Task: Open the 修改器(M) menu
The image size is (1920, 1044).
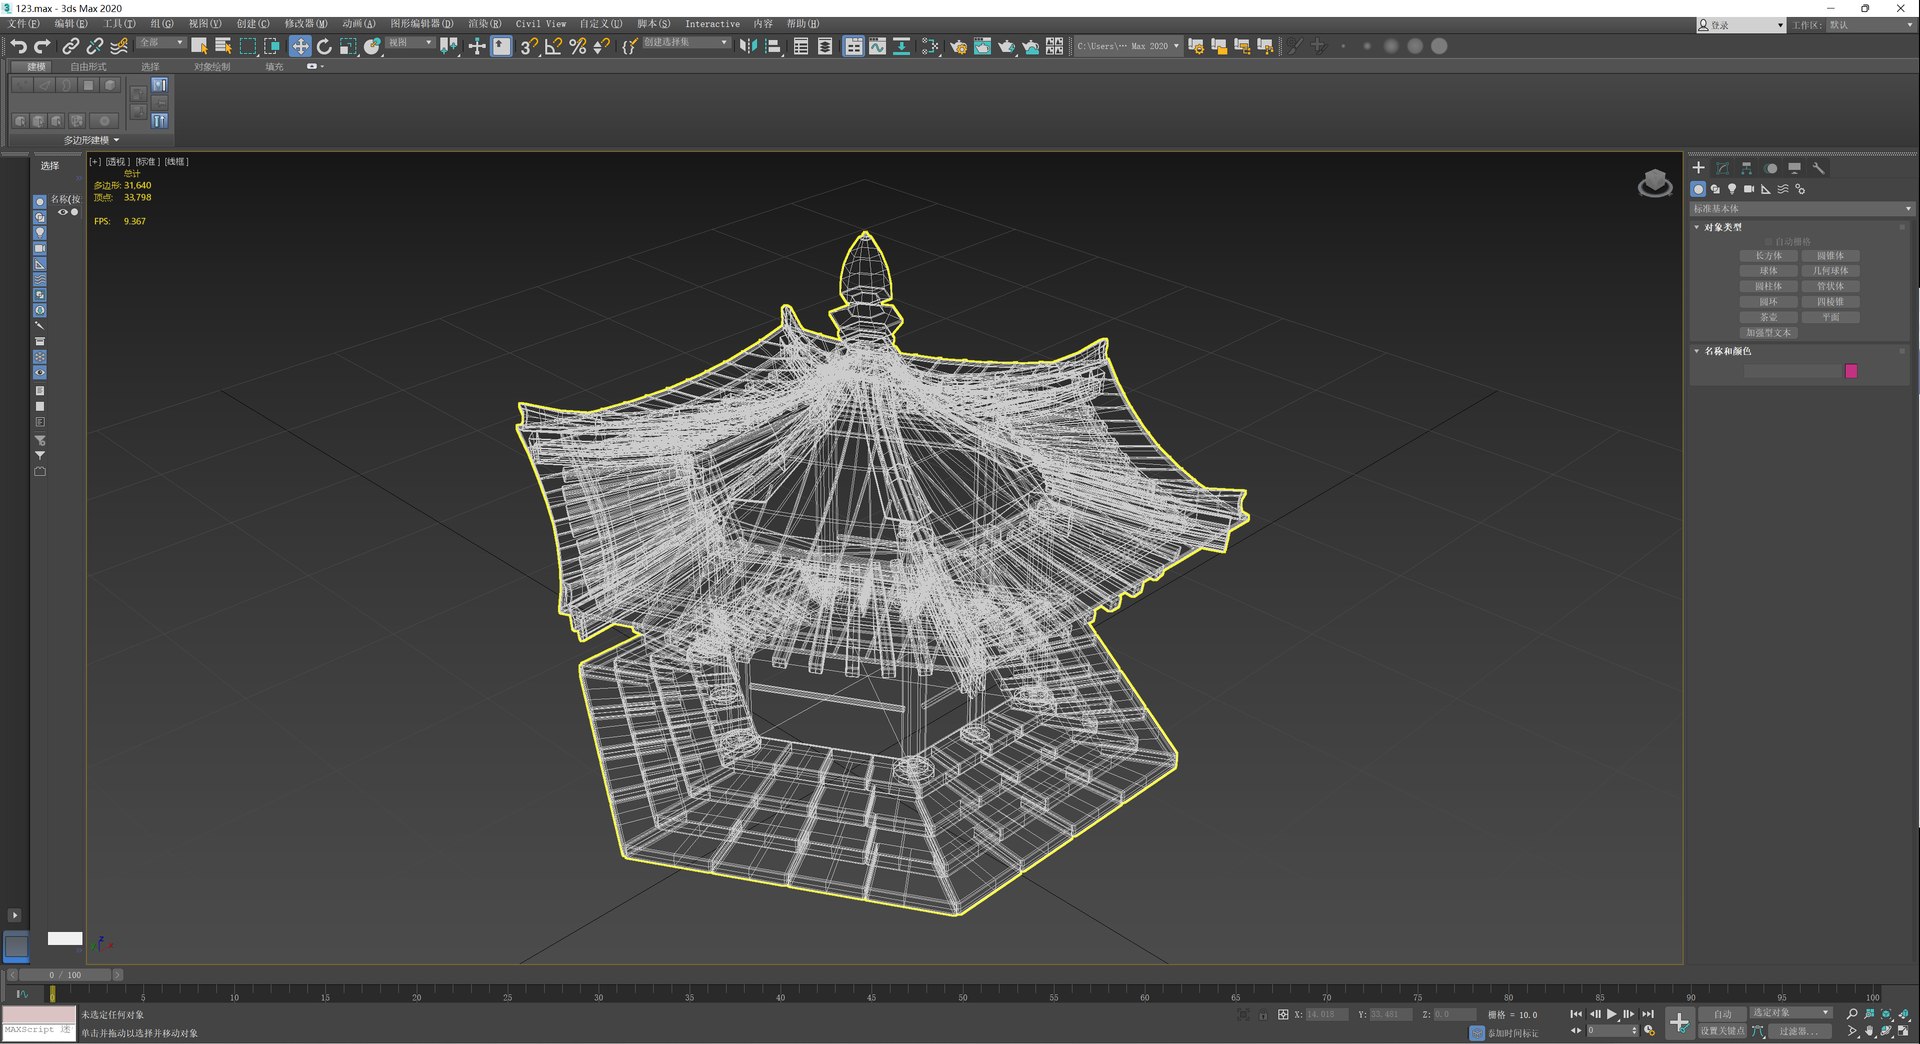Action: click(305, 24)
